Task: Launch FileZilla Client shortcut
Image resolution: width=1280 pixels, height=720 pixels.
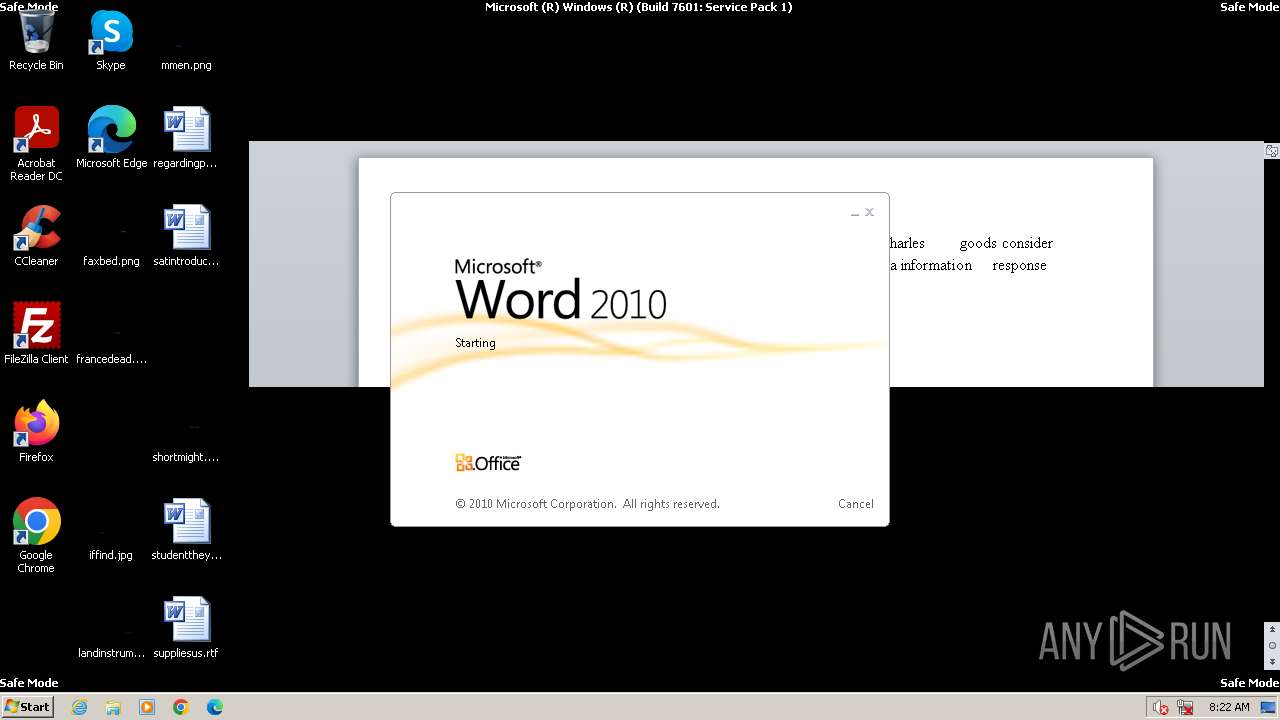Action: [36, 334]
